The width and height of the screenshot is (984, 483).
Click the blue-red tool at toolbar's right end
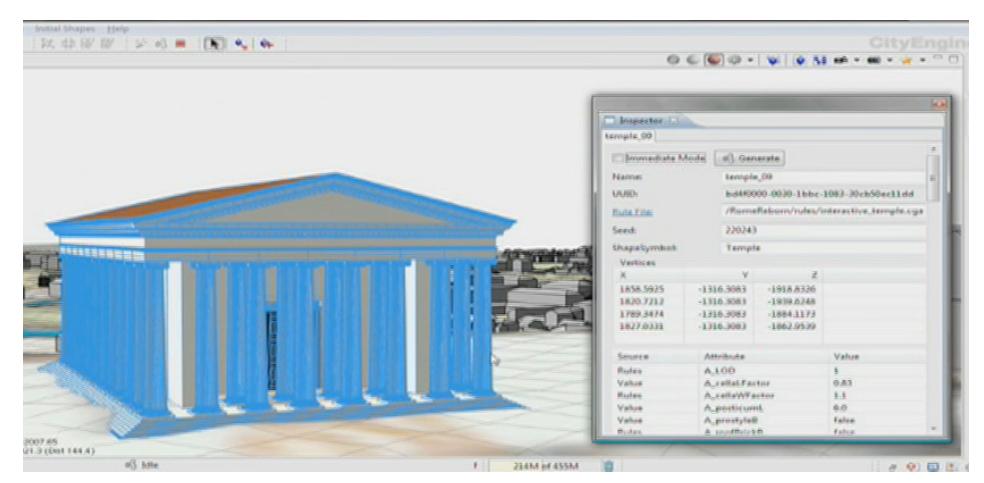(x=267, y=44)
